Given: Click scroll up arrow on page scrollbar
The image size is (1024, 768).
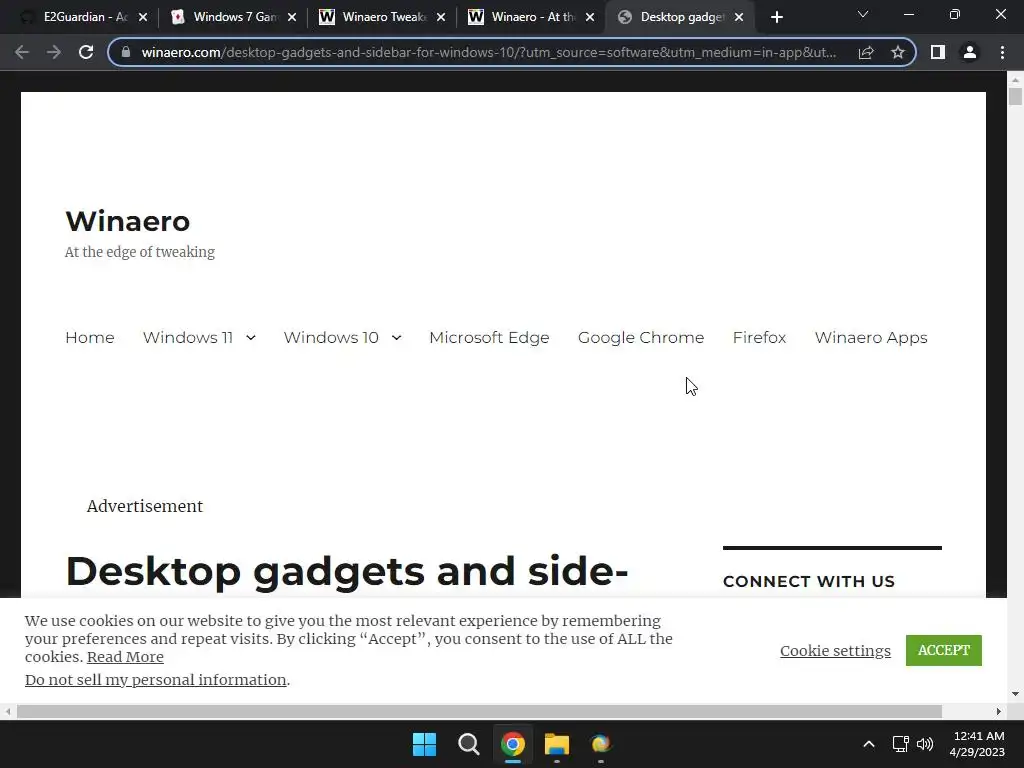Looking at the screenshot, I should 1015,80.
